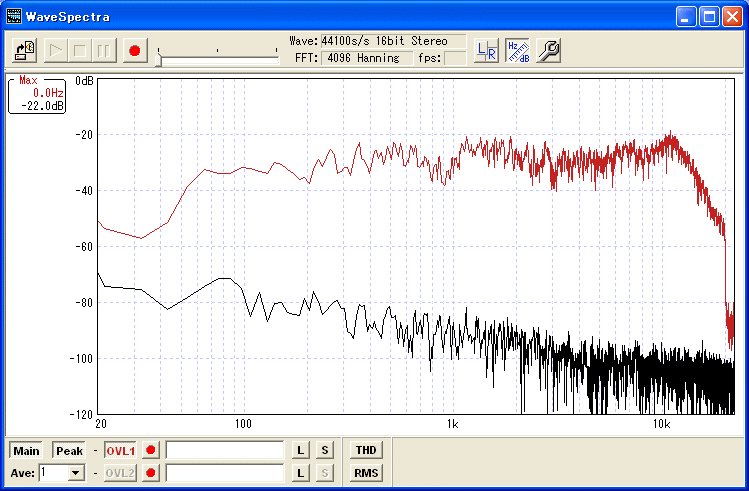Toggle the Main display button
749x491 pixels.
(x=27, y=451)
